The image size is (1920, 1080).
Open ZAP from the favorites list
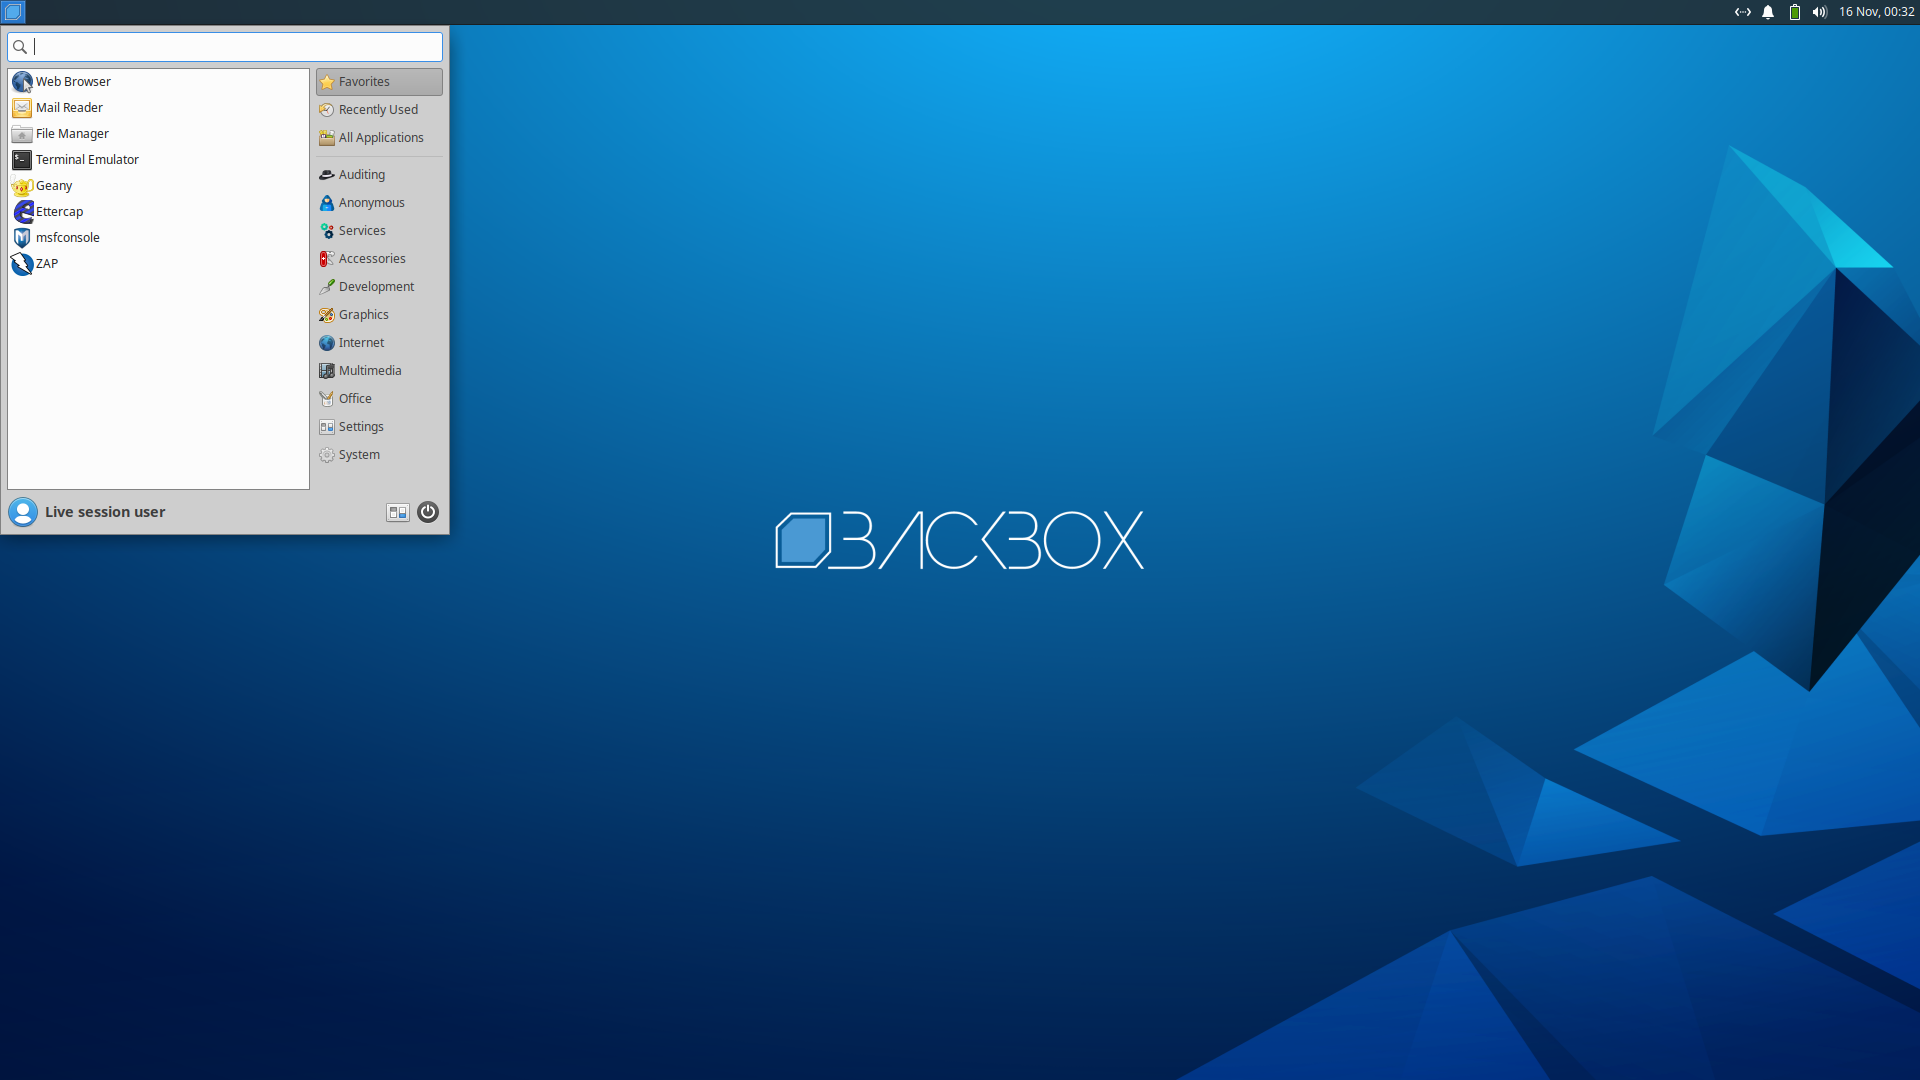coord(47,263)
